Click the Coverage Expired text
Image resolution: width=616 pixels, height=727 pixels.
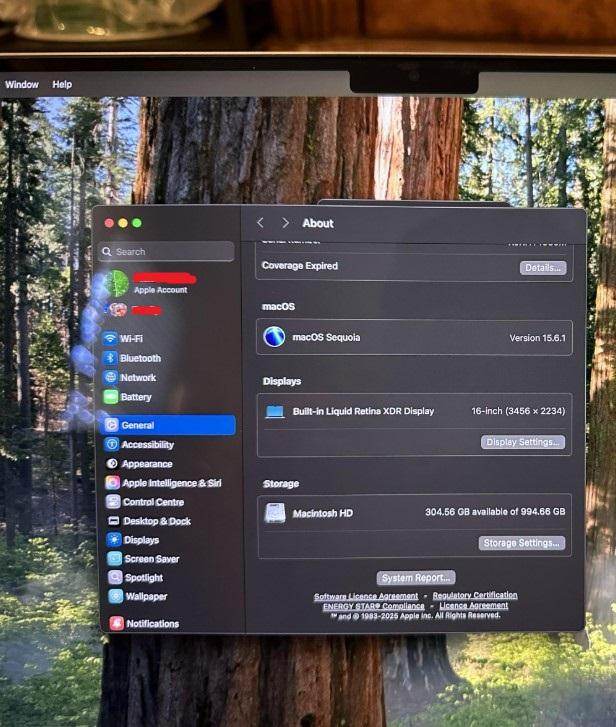(299, 266)
